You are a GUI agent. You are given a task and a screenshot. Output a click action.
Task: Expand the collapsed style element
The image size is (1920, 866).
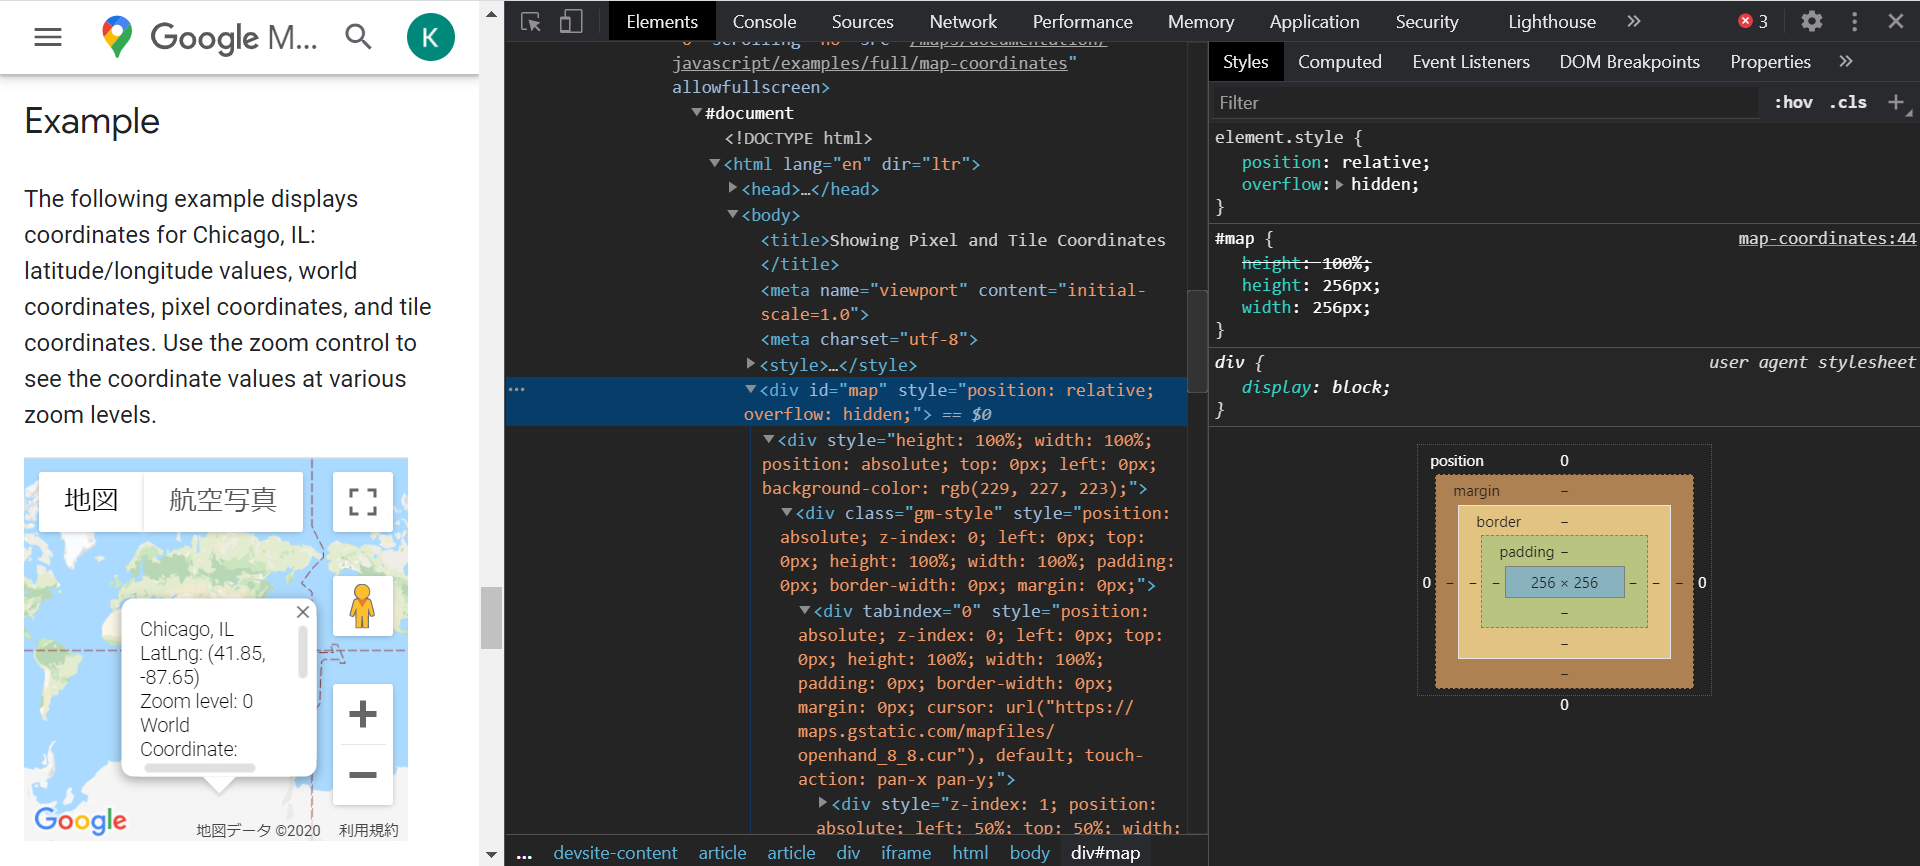(751, 364)
